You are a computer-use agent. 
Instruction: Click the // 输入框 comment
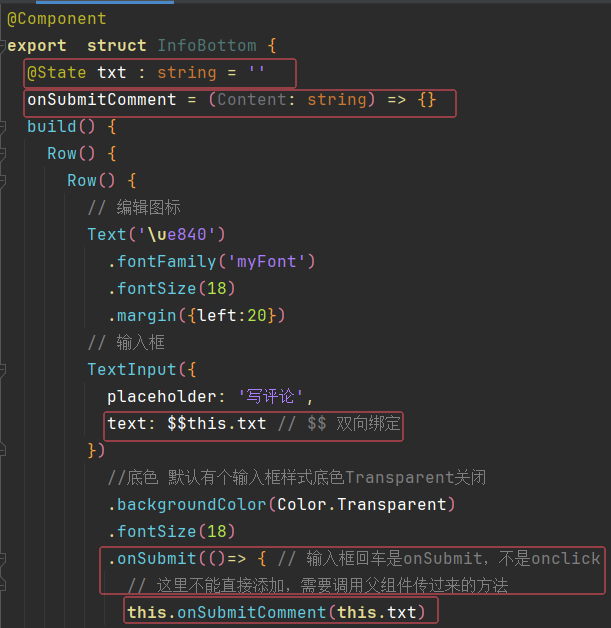[x=126, y=343]
